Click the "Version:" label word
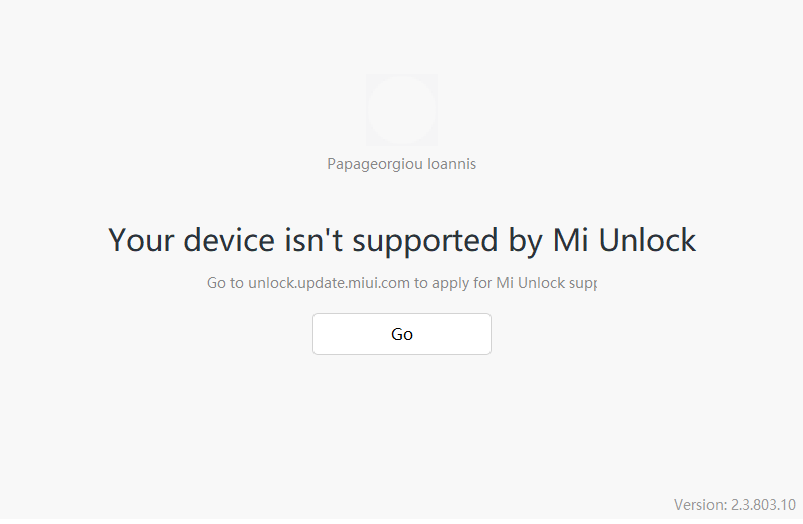The image size is (803, 524). click(x=697, y=504)
